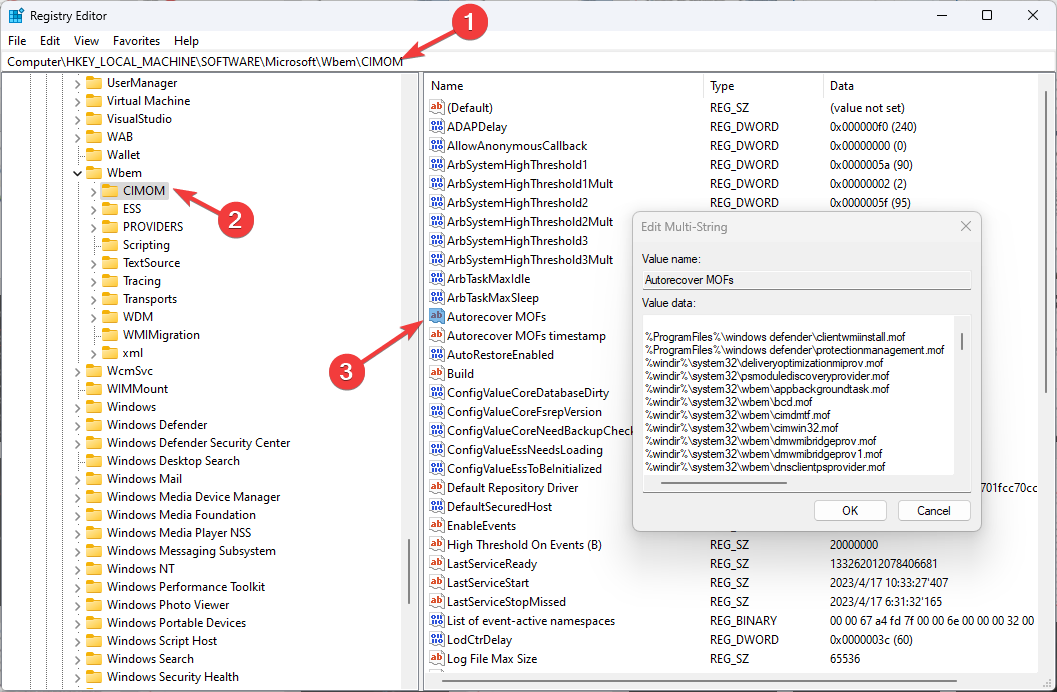Viewport: 1057px width, 692px height.
Task: Click the icon beside ConfigValueCoreDatabaseDirty
Action: (437, 392)
